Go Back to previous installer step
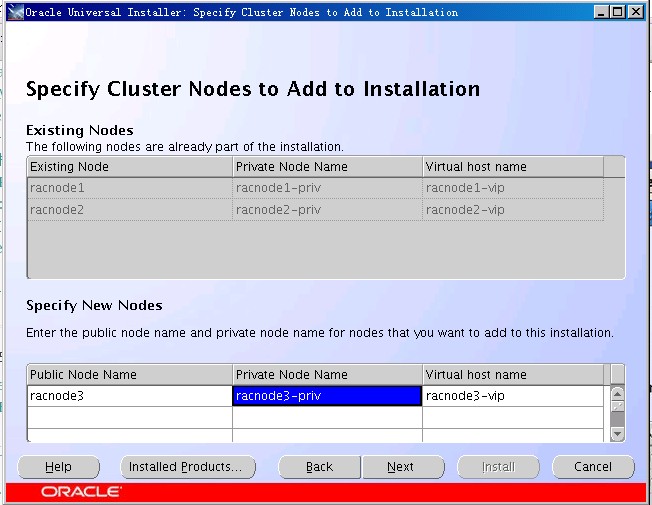Screen dimensions: 652x505 319,467
